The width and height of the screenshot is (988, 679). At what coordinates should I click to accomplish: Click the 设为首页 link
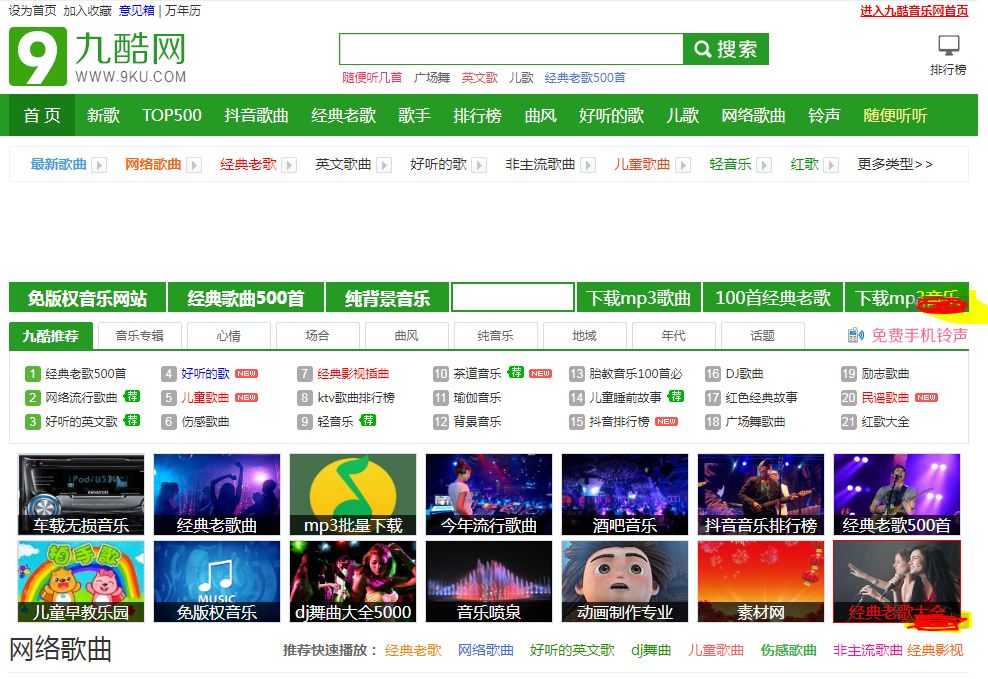(x=32, y=11)
